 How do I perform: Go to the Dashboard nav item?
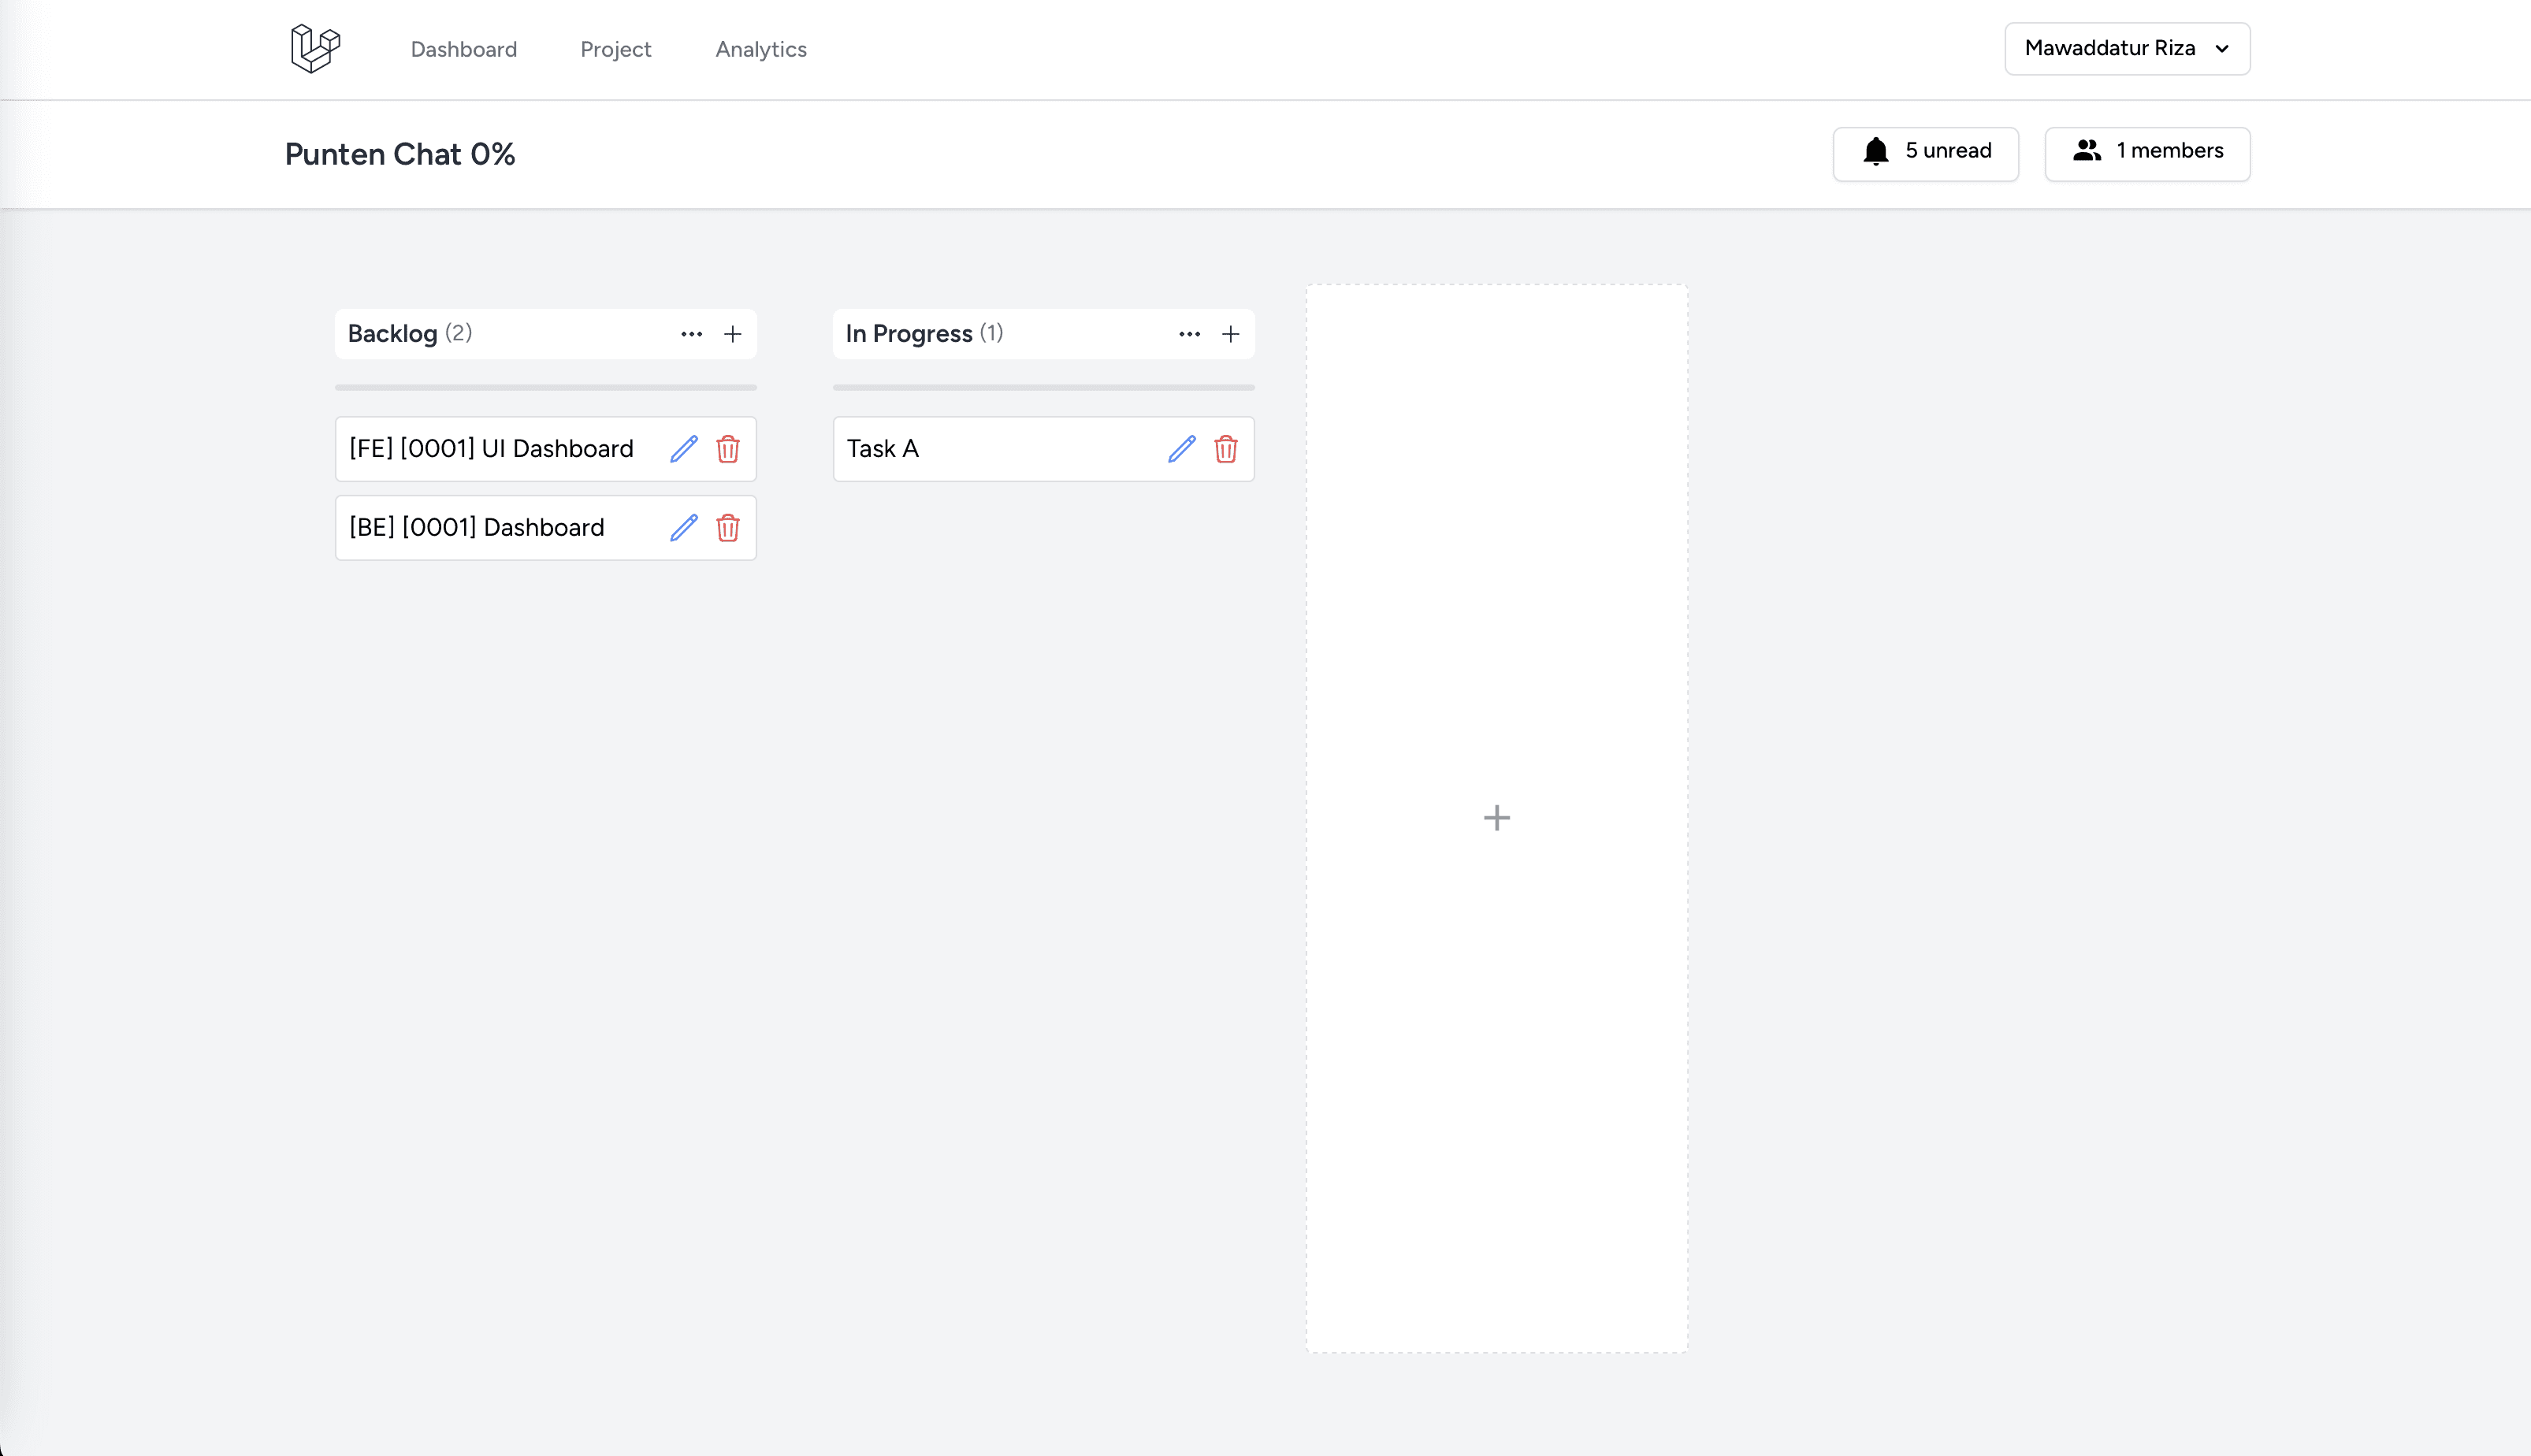pos(464,49)
